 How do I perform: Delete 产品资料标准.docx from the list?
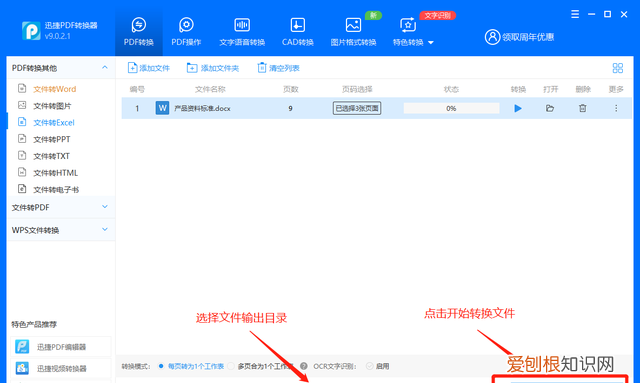(582, 108)
